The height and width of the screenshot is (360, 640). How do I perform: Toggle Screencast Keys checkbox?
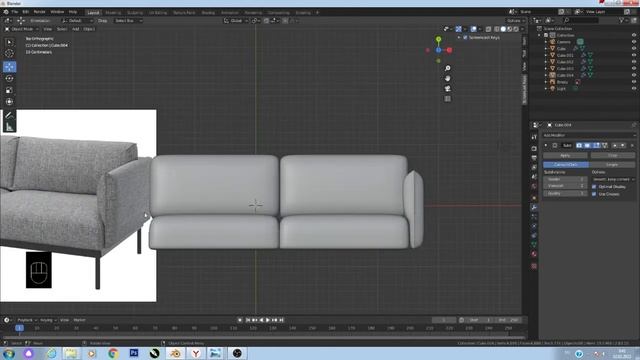[465, 38]
